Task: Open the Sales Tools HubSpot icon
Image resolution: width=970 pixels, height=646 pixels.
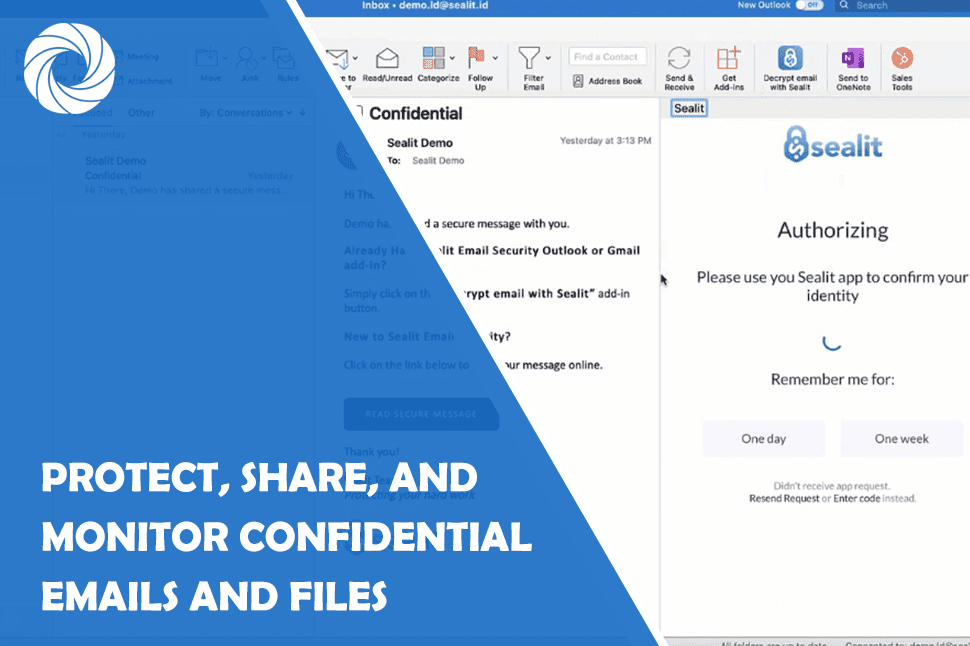Action: tap(902, 58)
